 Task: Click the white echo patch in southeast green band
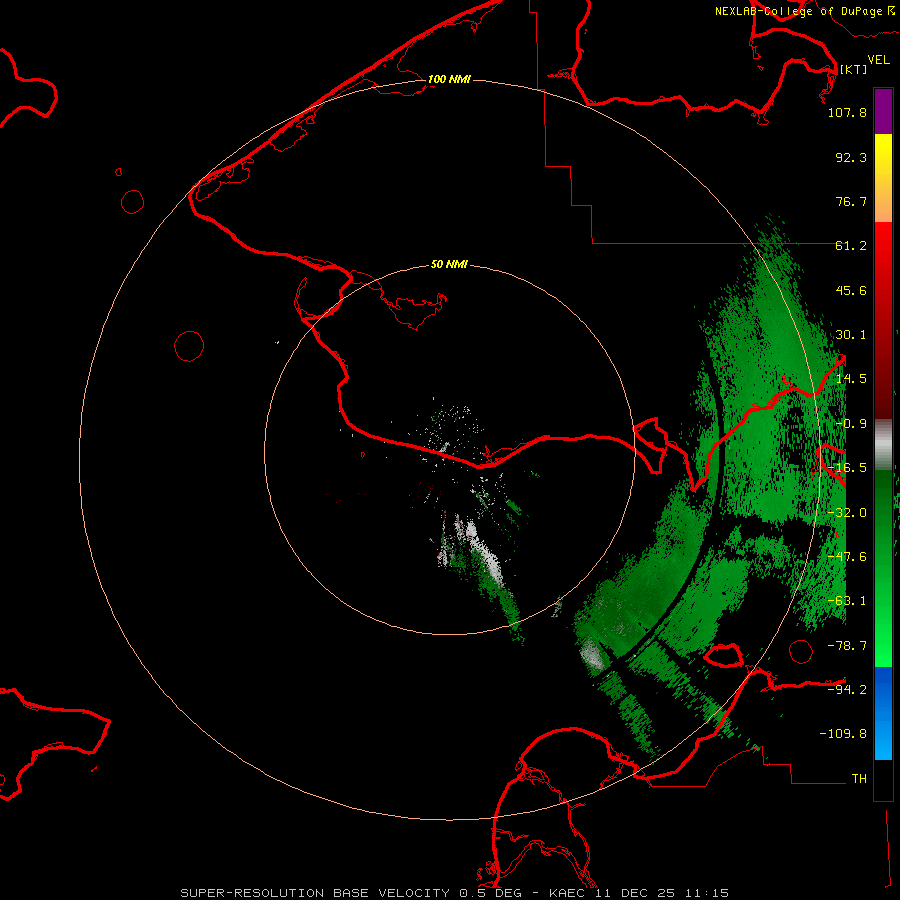click(592, 655)
